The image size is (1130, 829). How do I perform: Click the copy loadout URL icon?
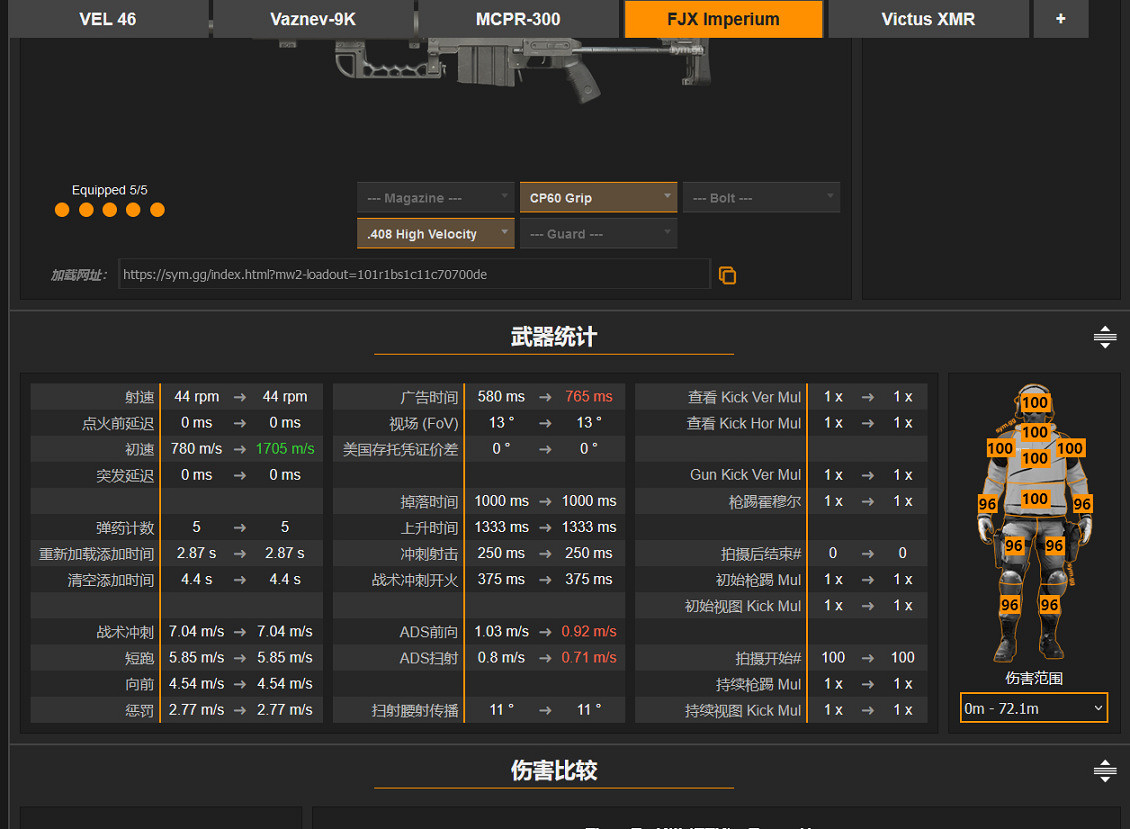pyautogui.click(x=727, y=275)
